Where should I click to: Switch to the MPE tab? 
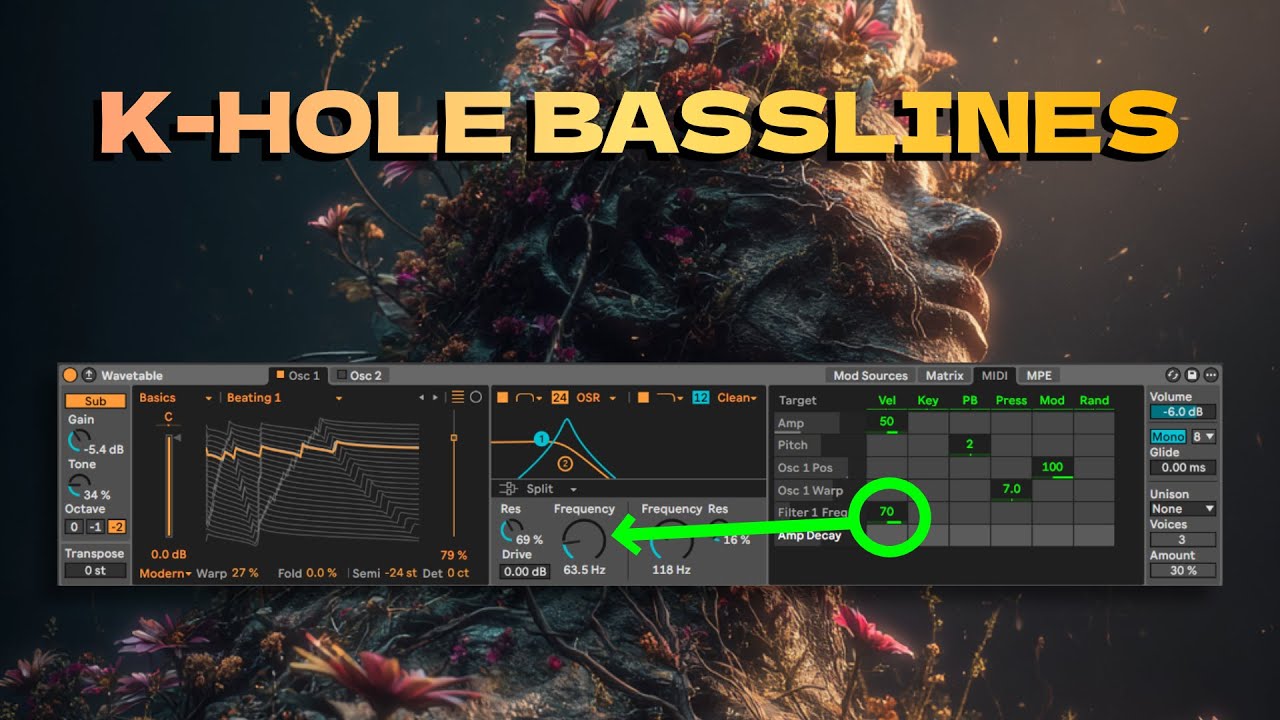coord(1039,375)
